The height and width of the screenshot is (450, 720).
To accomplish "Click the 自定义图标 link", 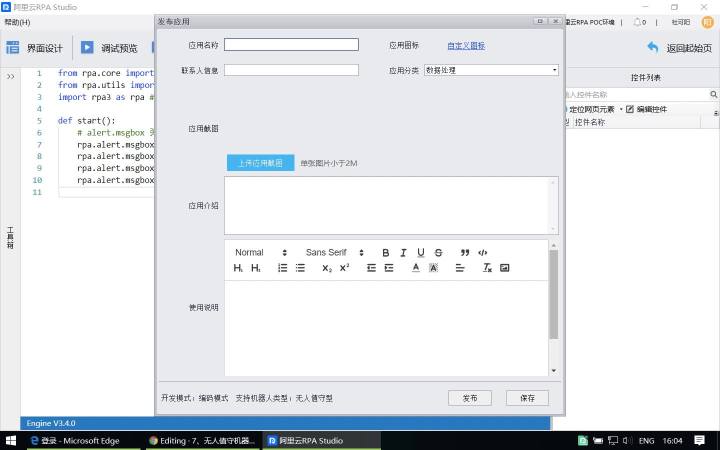I will [x=466, y=45].
